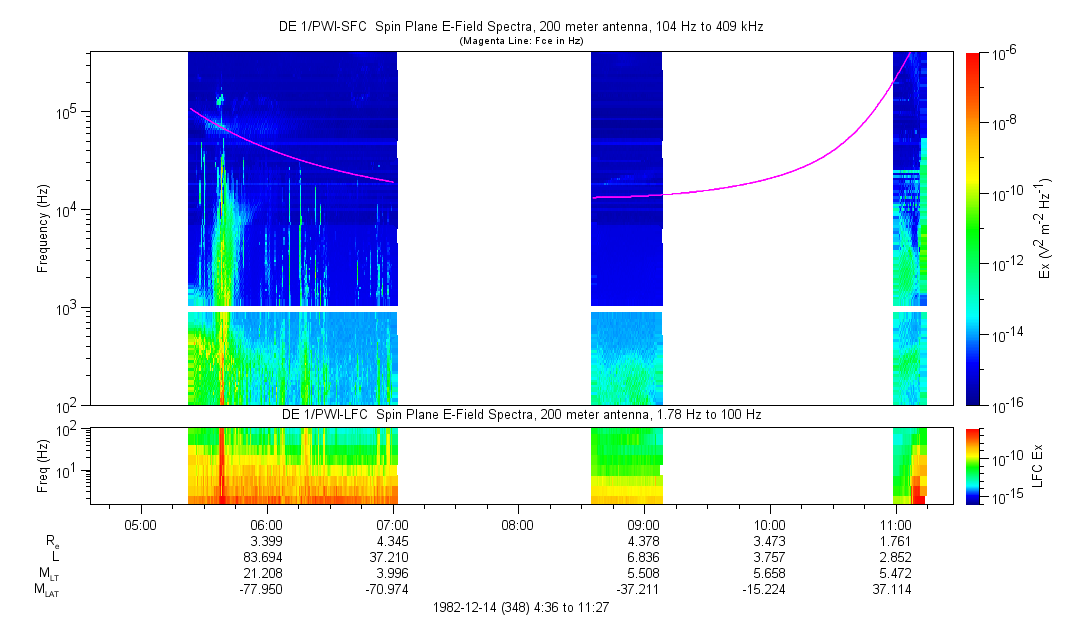Click the SFC spectra plot title
1083x620 pixels.
[x=521, y=26]
